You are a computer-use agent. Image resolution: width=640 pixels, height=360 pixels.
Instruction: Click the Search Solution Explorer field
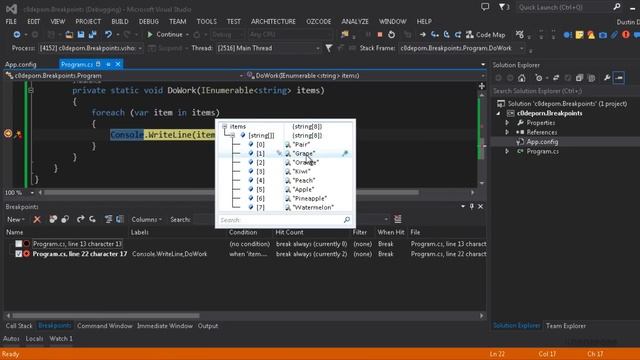(x=565, y=91)
